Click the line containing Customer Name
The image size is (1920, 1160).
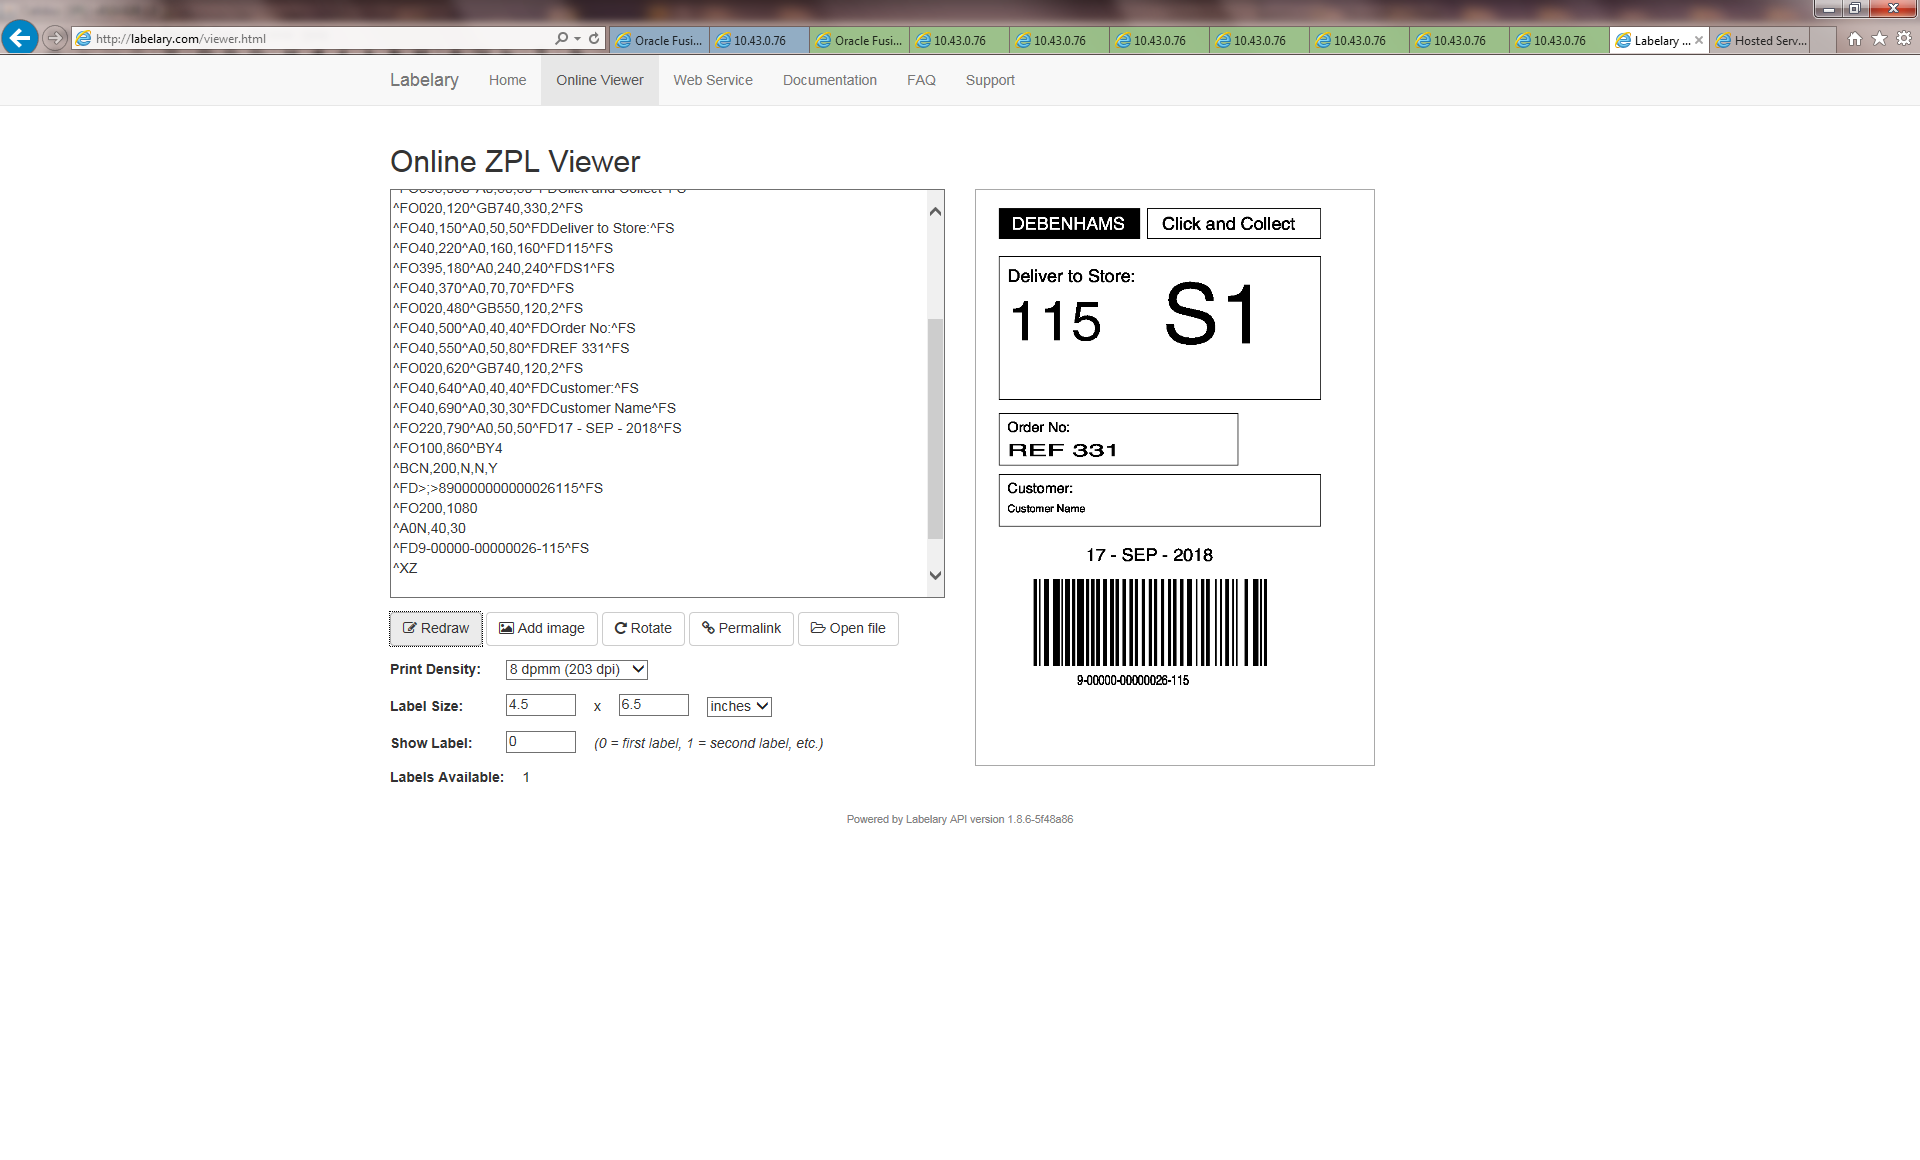[x=534, y=408]
